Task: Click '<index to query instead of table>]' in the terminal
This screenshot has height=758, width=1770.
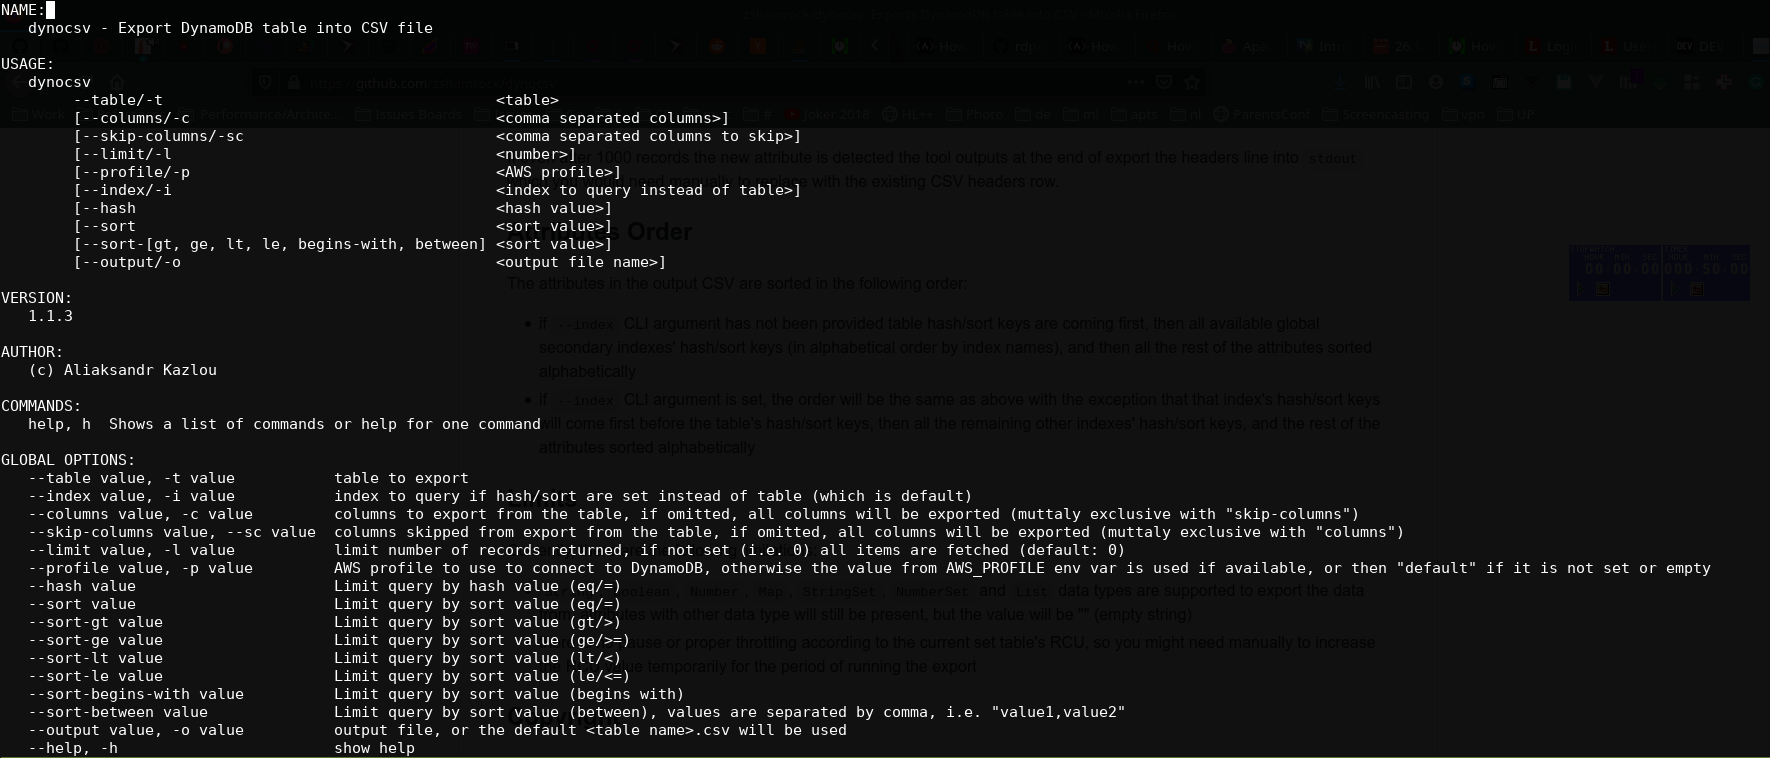Action: click(x=648, y=190)
